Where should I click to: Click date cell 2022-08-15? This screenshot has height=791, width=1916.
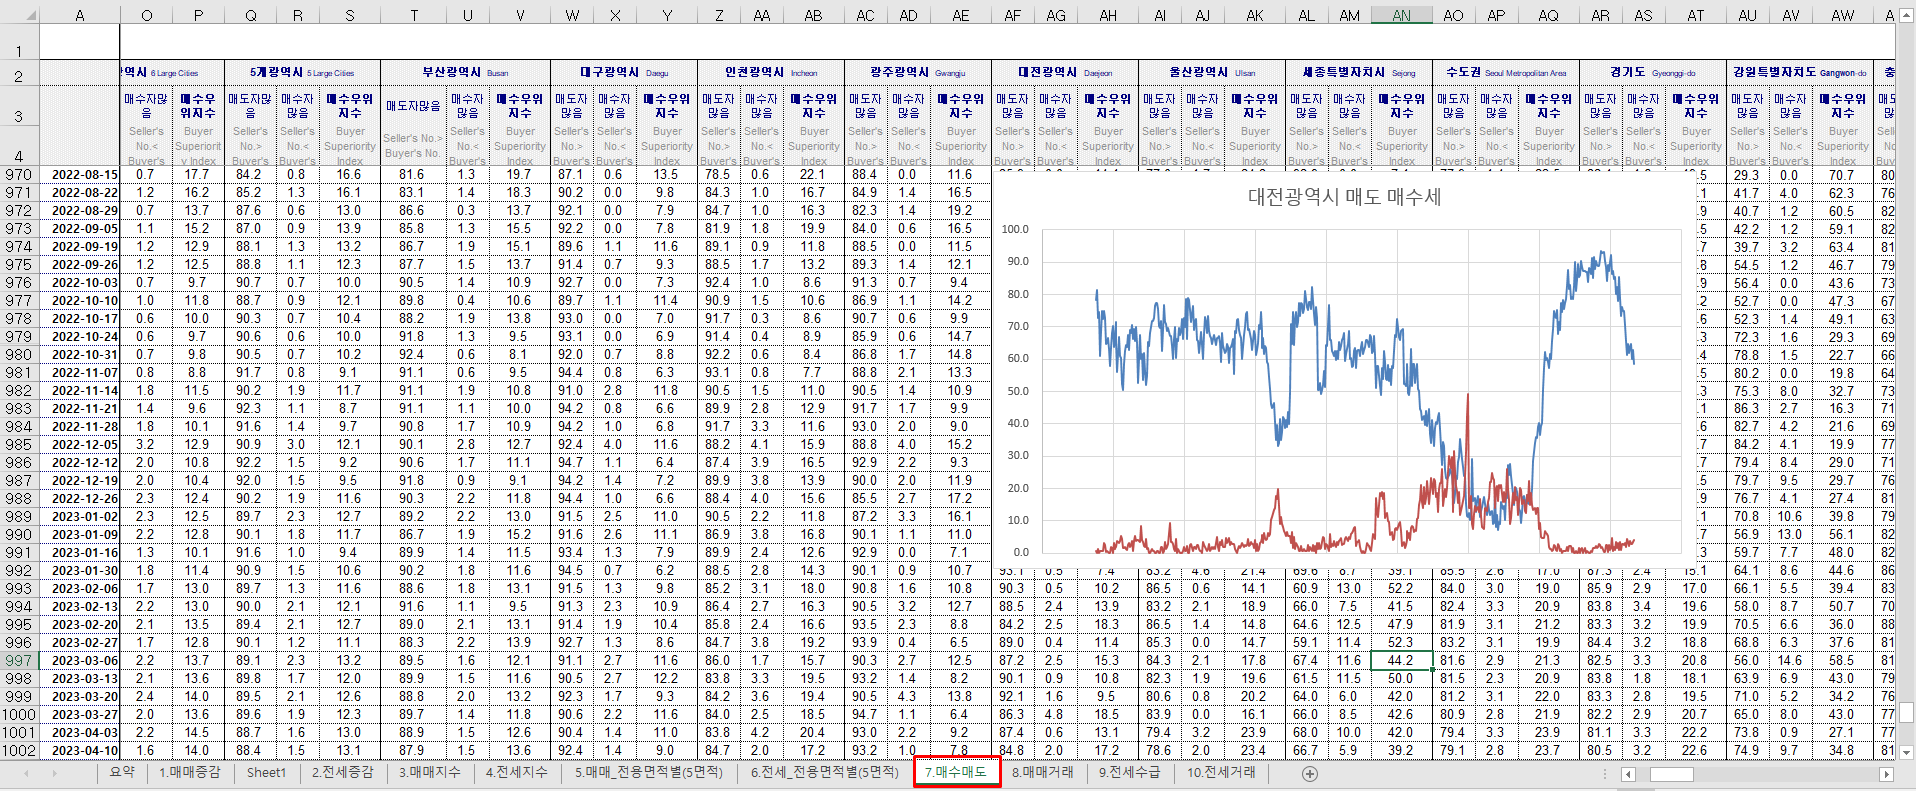[x=80, y=174]
